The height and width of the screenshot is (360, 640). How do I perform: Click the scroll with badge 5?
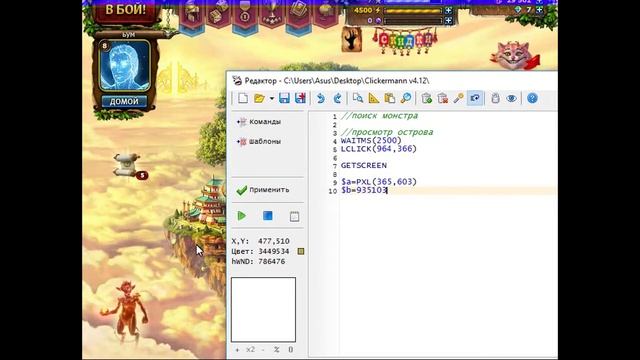[130, 166]
